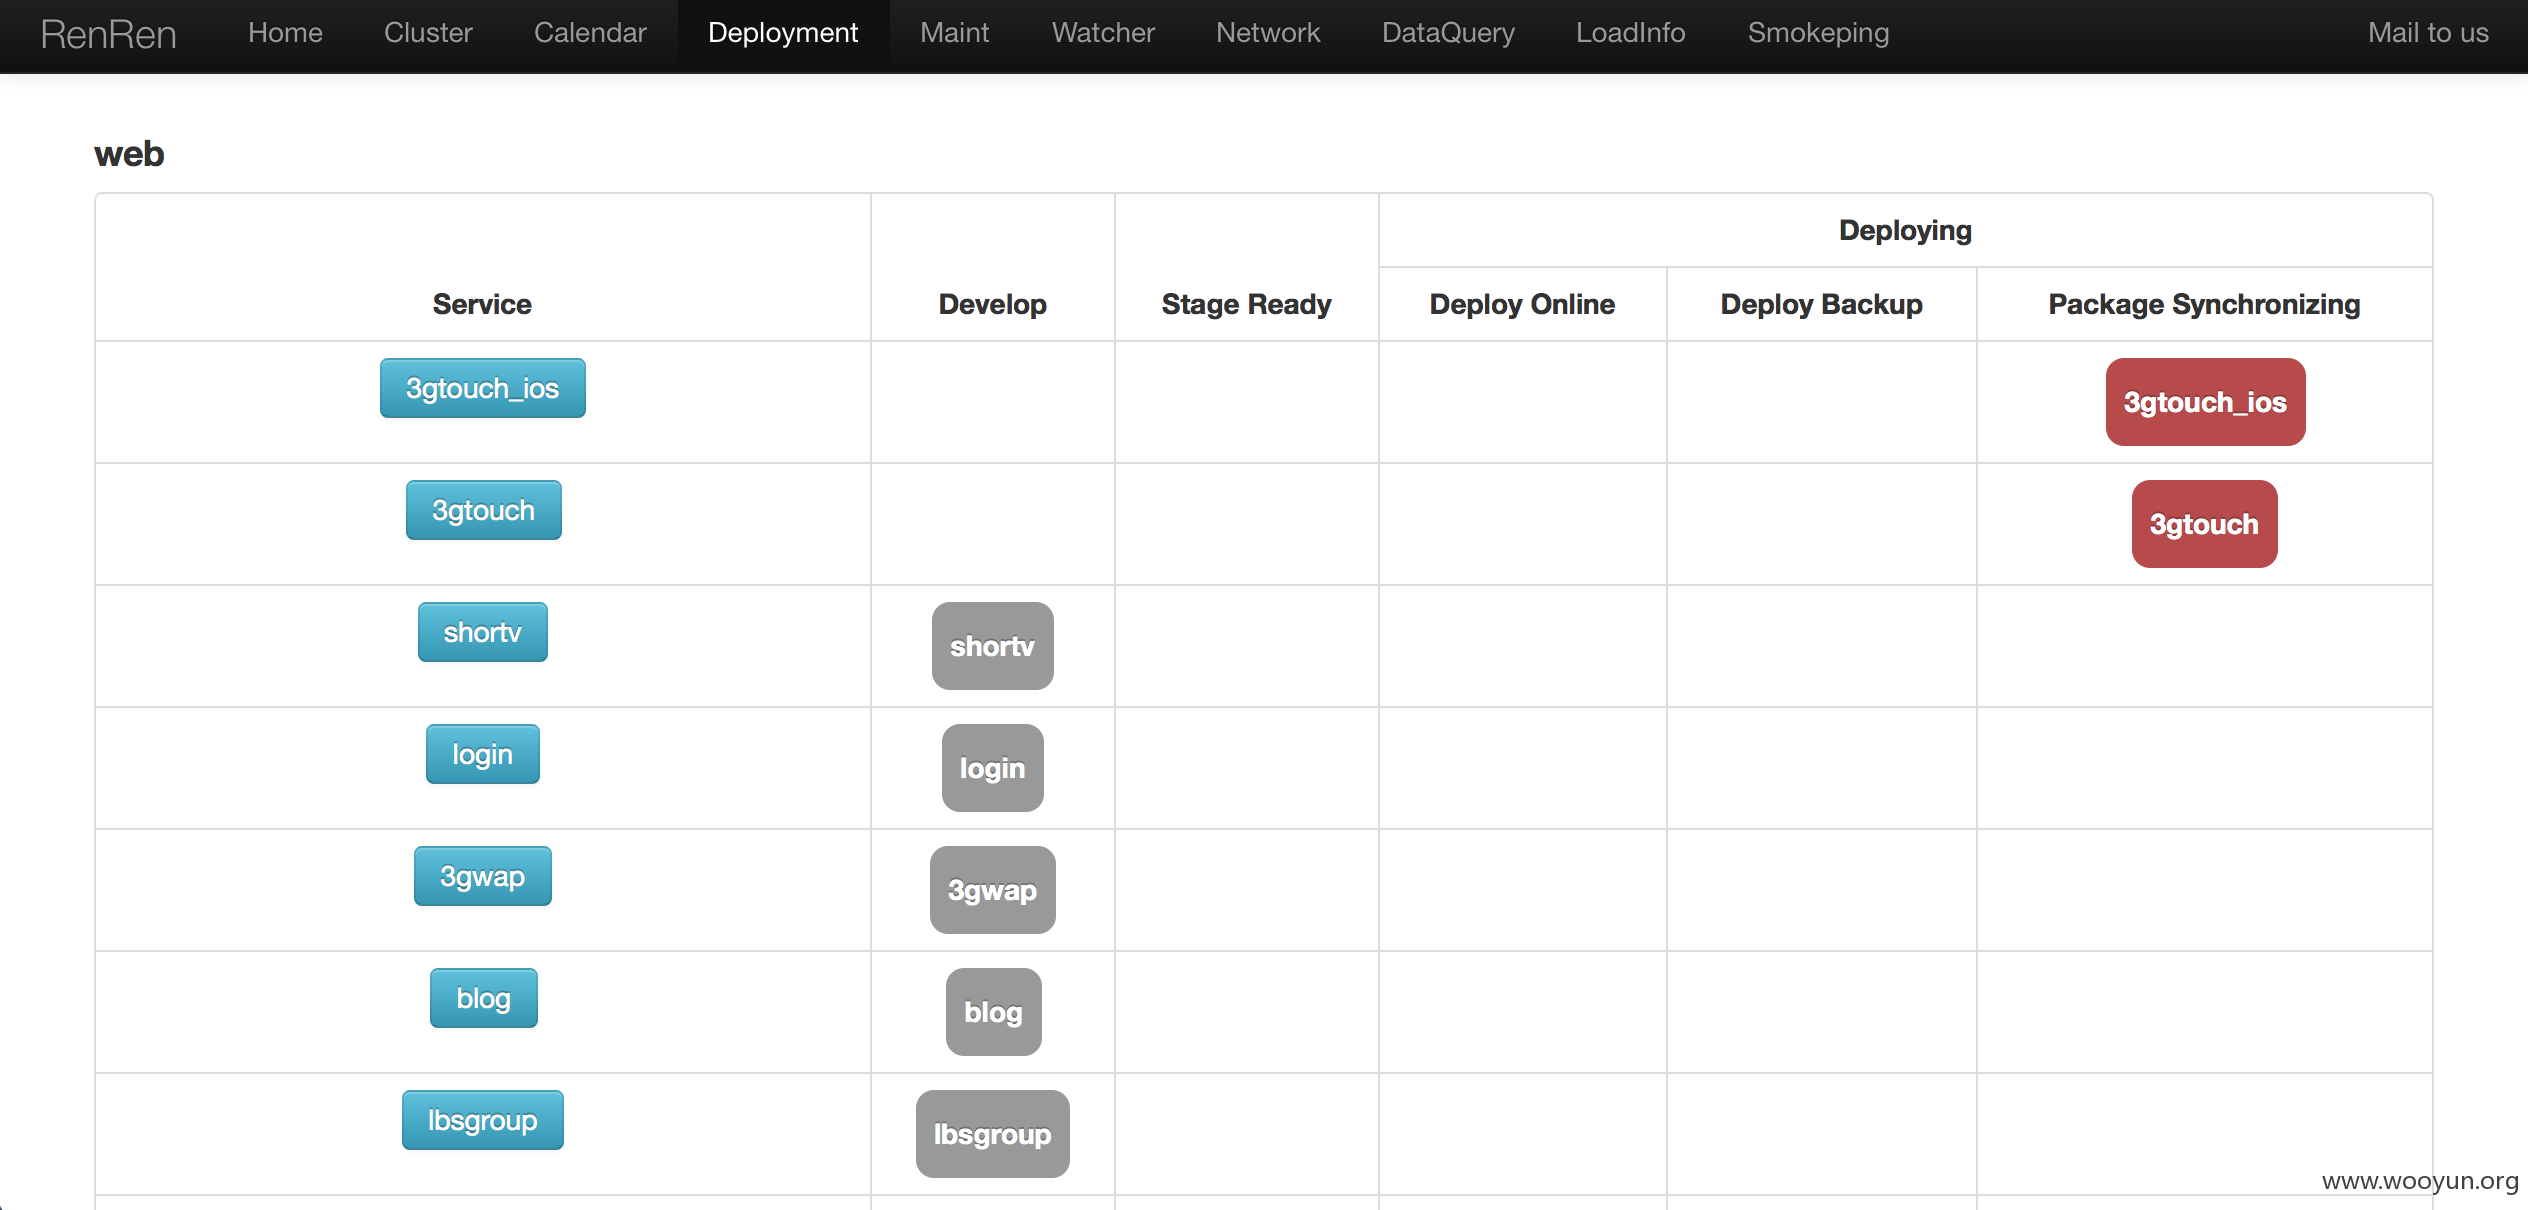Click the red 3gtouch_ios synchronizing badge
Viewport: 2528px width, 1210px height.
pyautogui.click(x=2205, y=402)
